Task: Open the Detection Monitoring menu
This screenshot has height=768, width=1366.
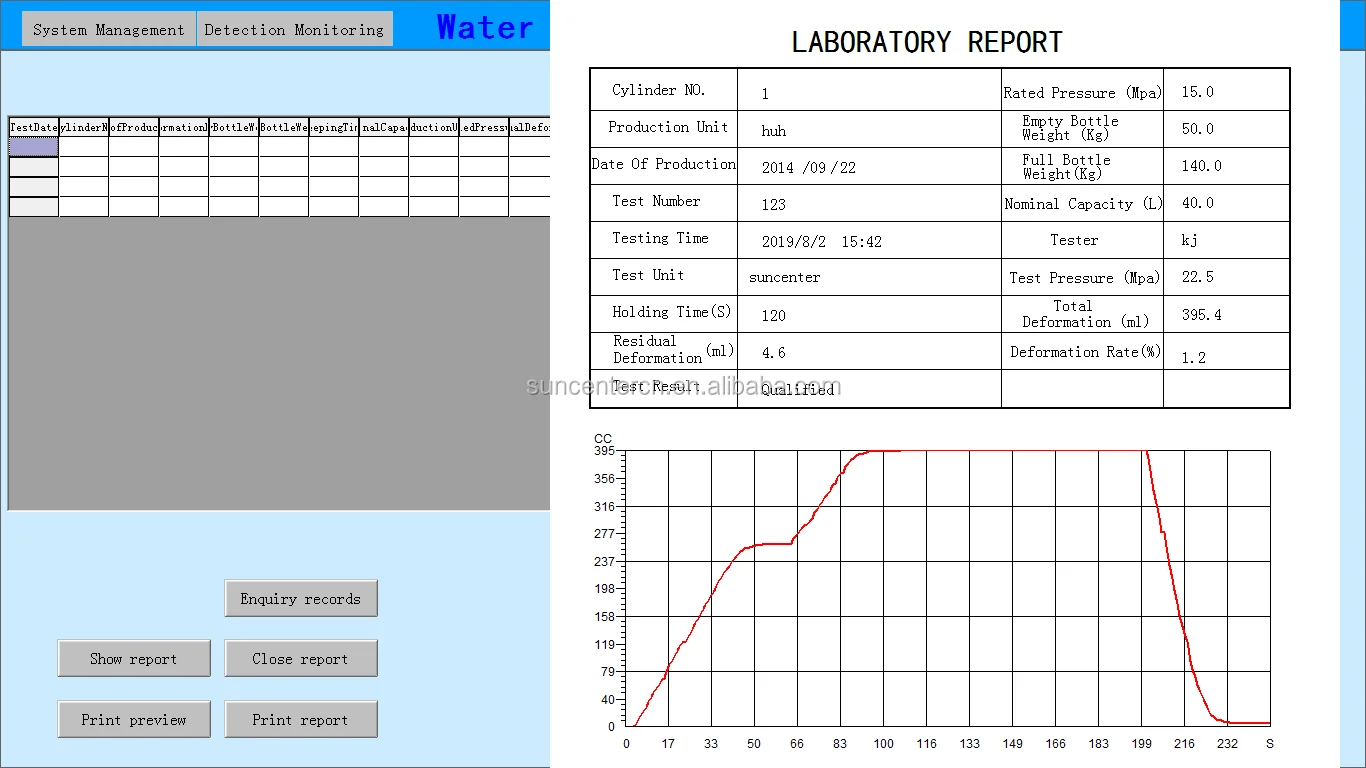Action: tap(294, 30)
